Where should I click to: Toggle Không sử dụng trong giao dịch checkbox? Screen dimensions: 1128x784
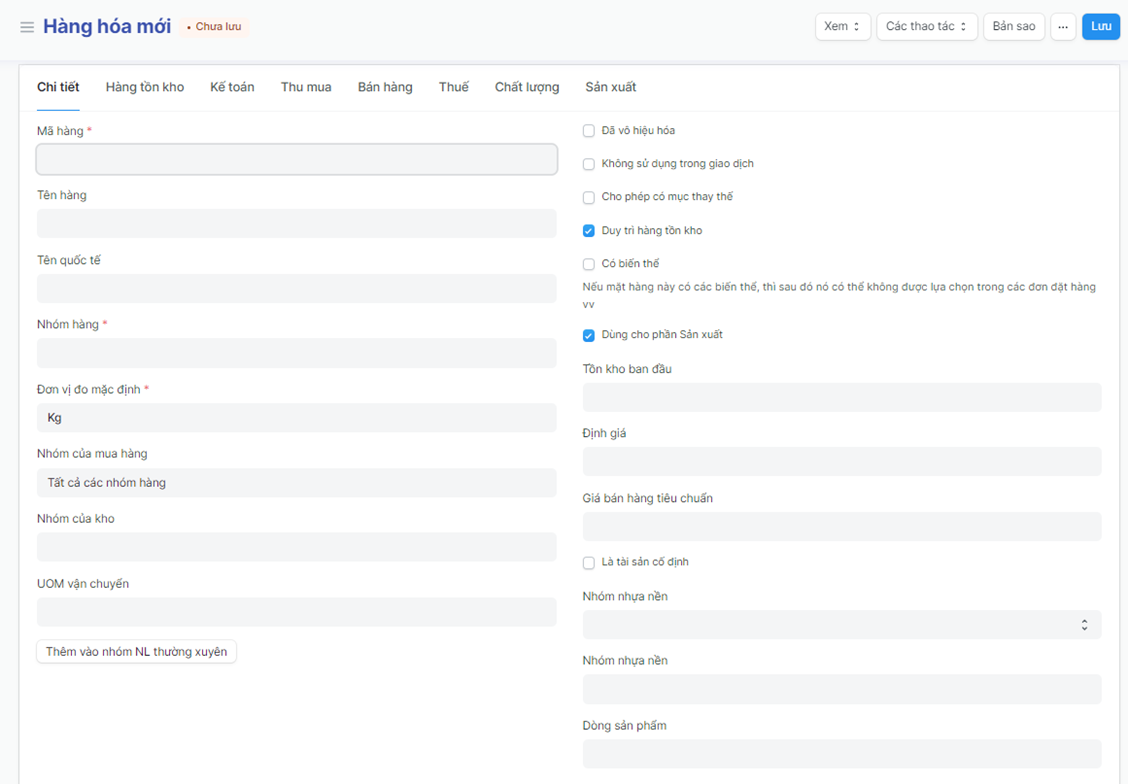tap(589, 164)
